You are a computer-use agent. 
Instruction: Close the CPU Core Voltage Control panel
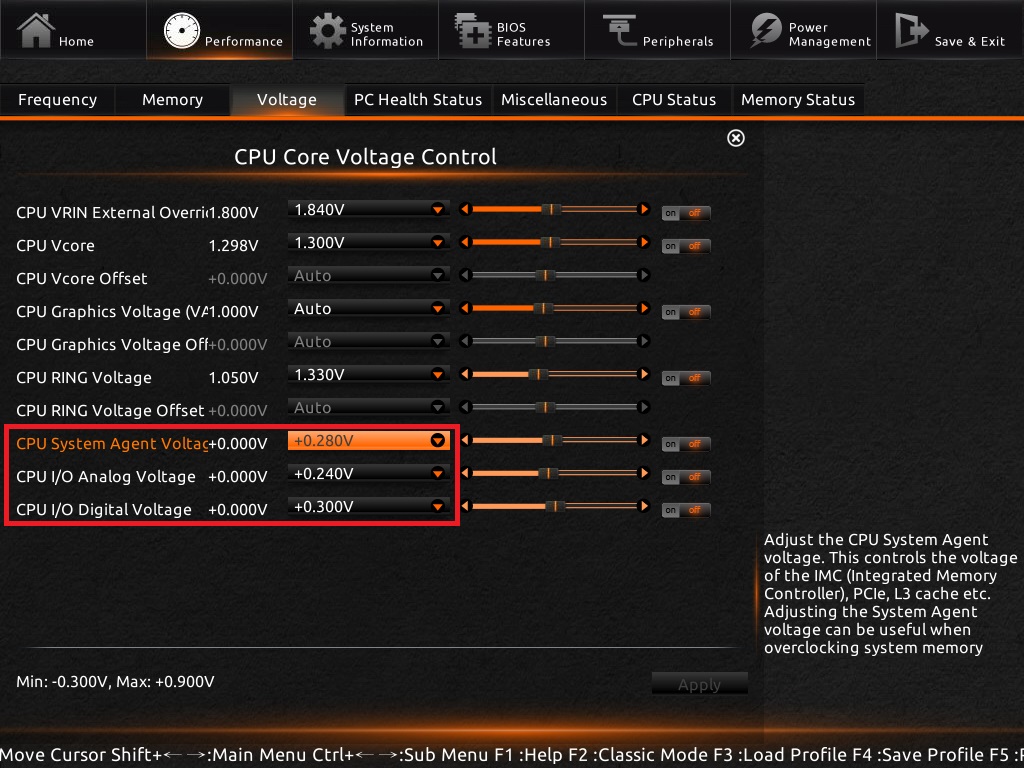[736, 138]
